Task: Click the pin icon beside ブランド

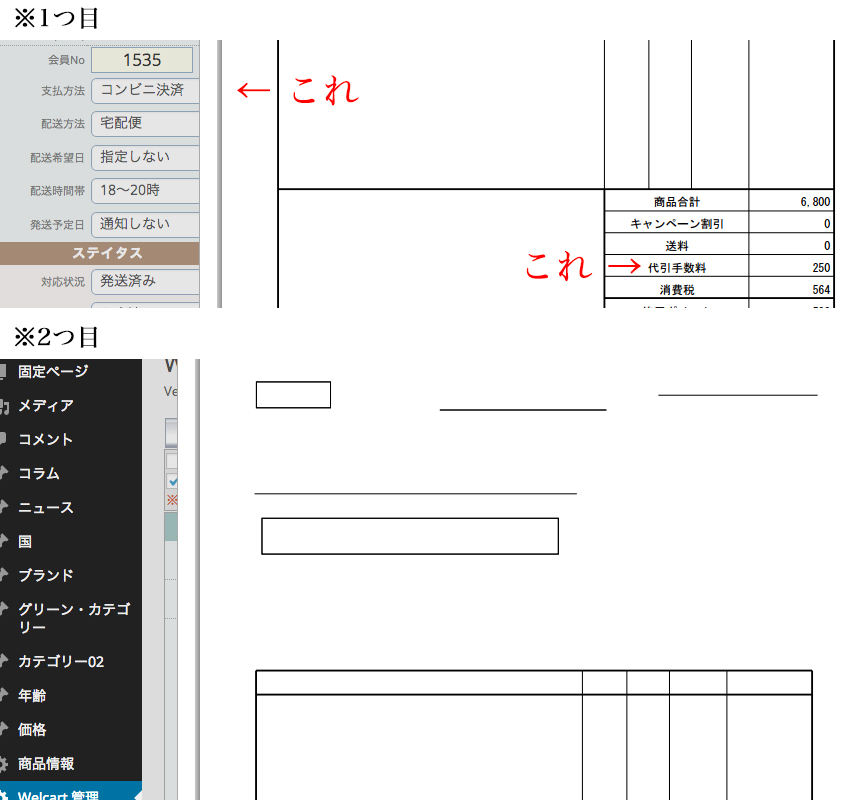Action: coord(3,575)
